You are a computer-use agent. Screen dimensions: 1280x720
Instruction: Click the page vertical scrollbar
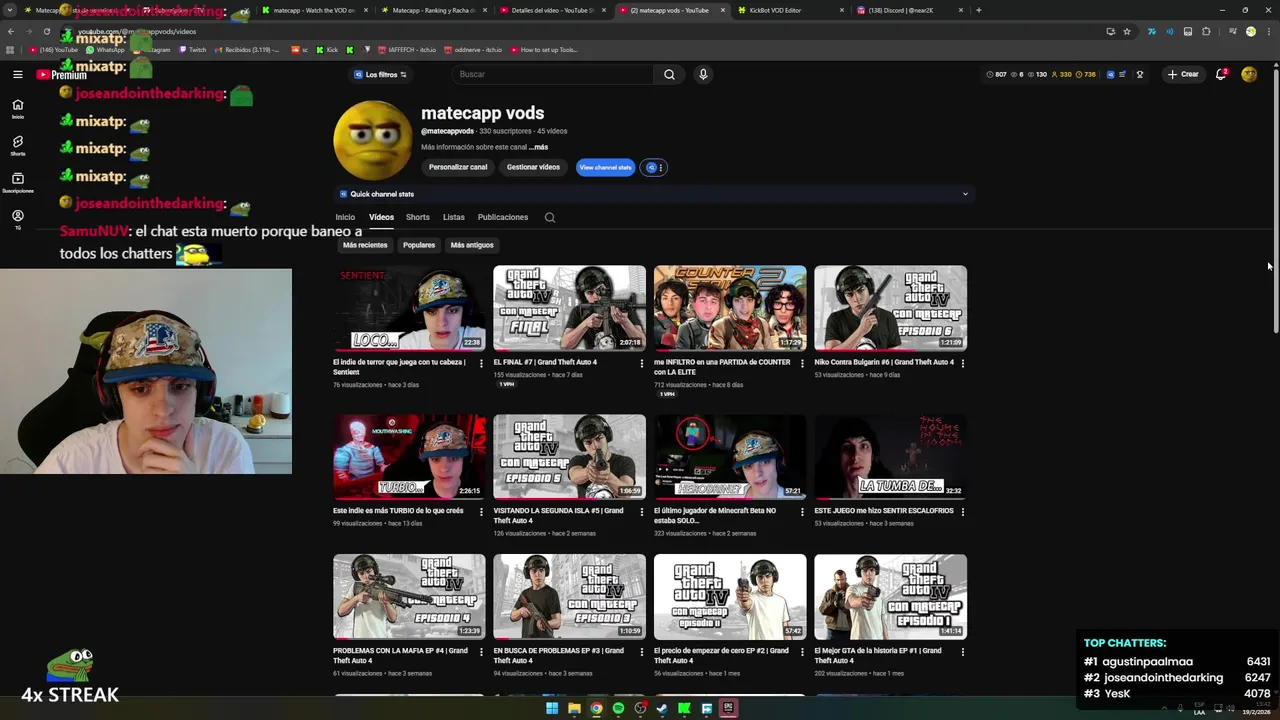1275,200
